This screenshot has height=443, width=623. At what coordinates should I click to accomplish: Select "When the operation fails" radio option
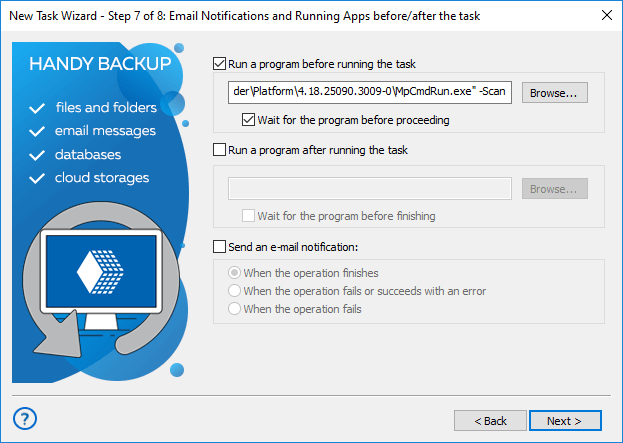tap(235, 309)
